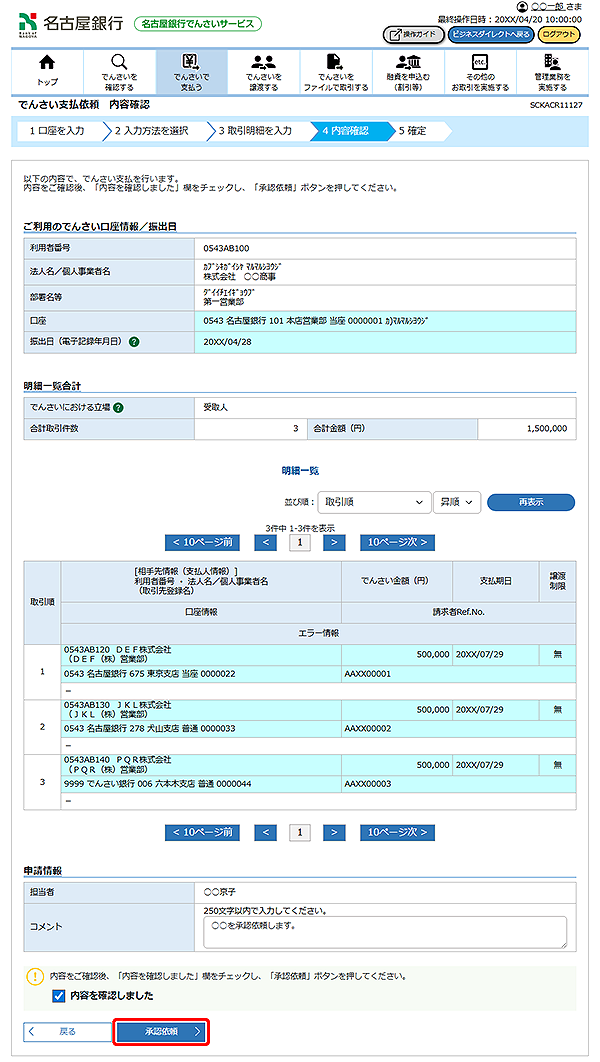Toggle the 内容を確認しました checkbox
The height and width of the screenshot is (1062, 600).
pyautogui.click(x=58, y=996)
